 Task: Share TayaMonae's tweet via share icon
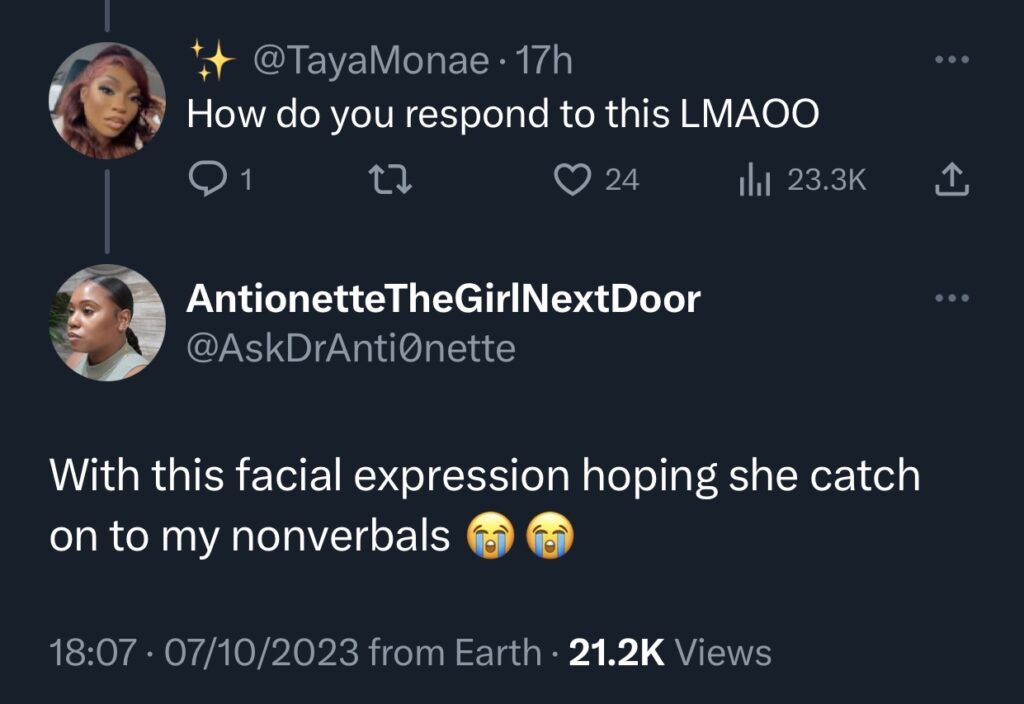951,179
